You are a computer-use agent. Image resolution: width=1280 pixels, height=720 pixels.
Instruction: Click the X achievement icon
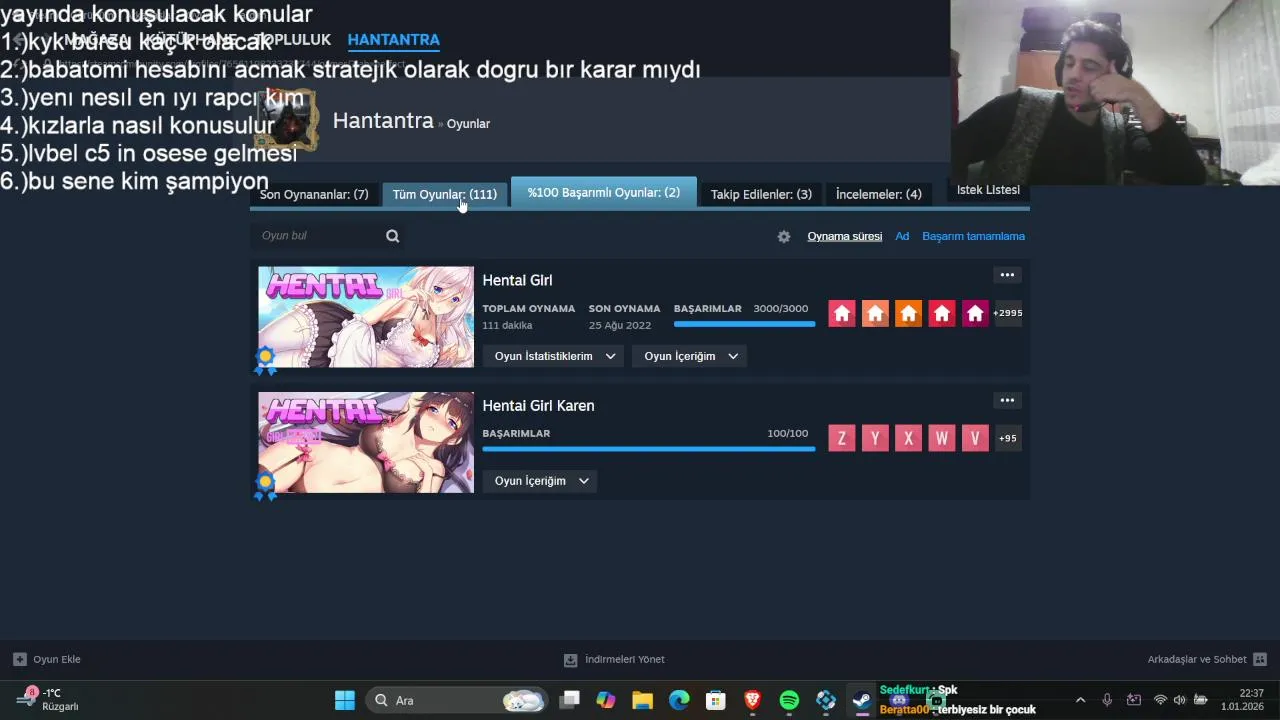point(908,438)
